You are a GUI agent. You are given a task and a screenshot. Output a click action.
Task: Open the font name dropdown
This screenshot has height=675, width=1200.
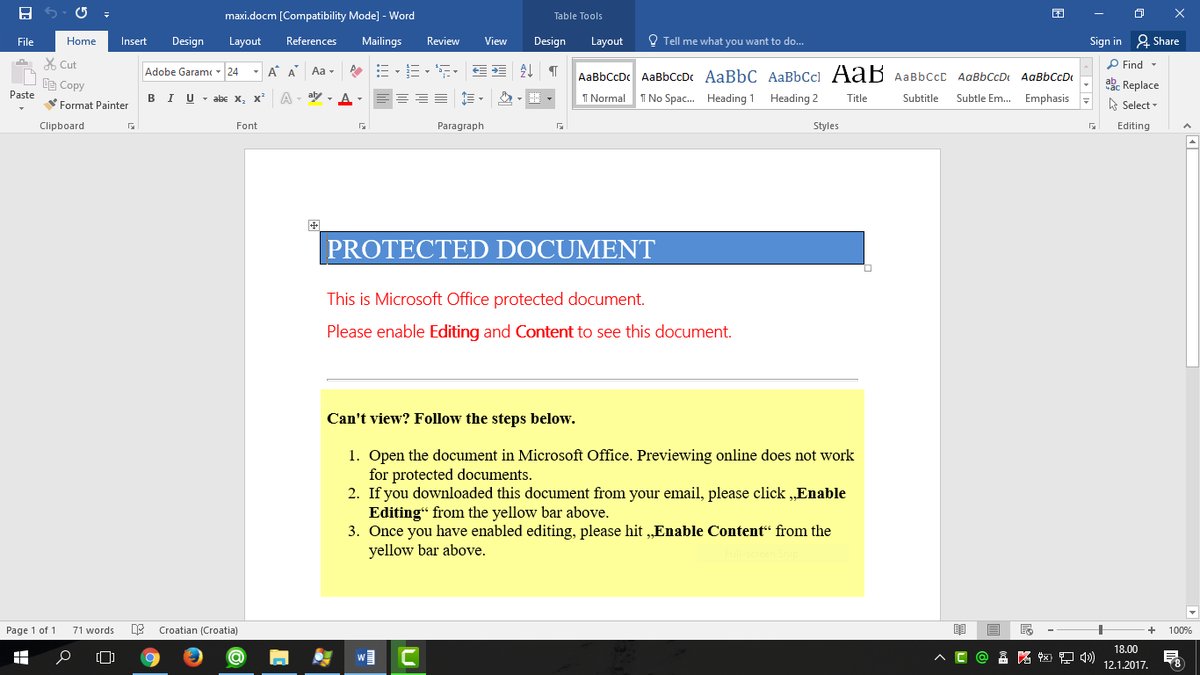216,72
